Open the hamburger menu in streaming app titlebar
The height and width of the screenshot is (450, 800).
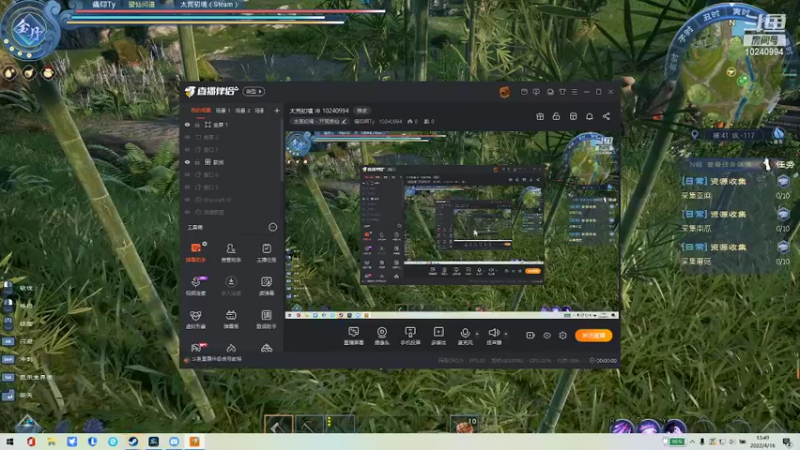[574, 92]
